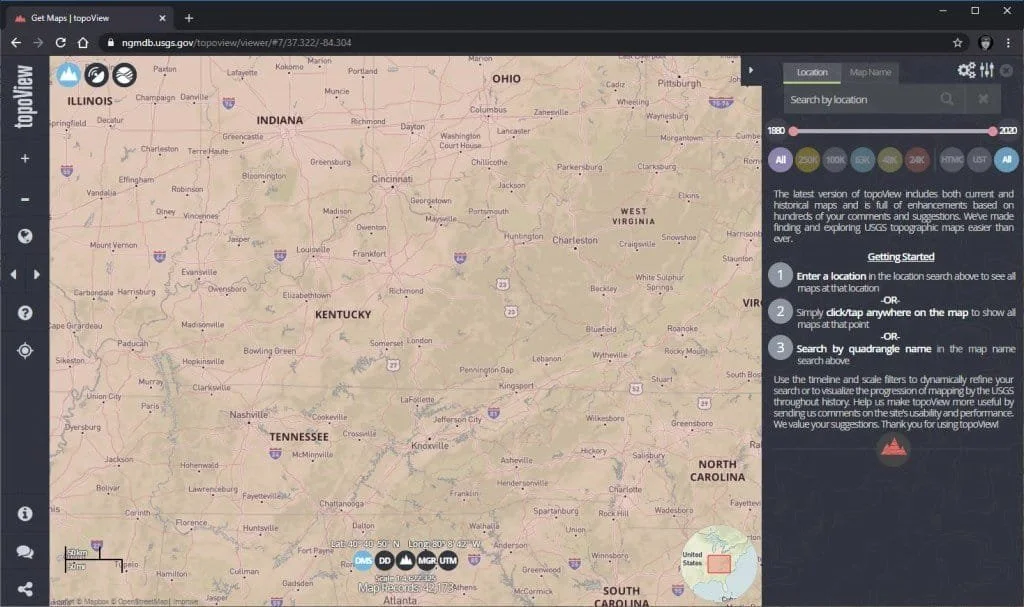
Task: Click the globe full-extent icon
Action: tap(25, 236)
